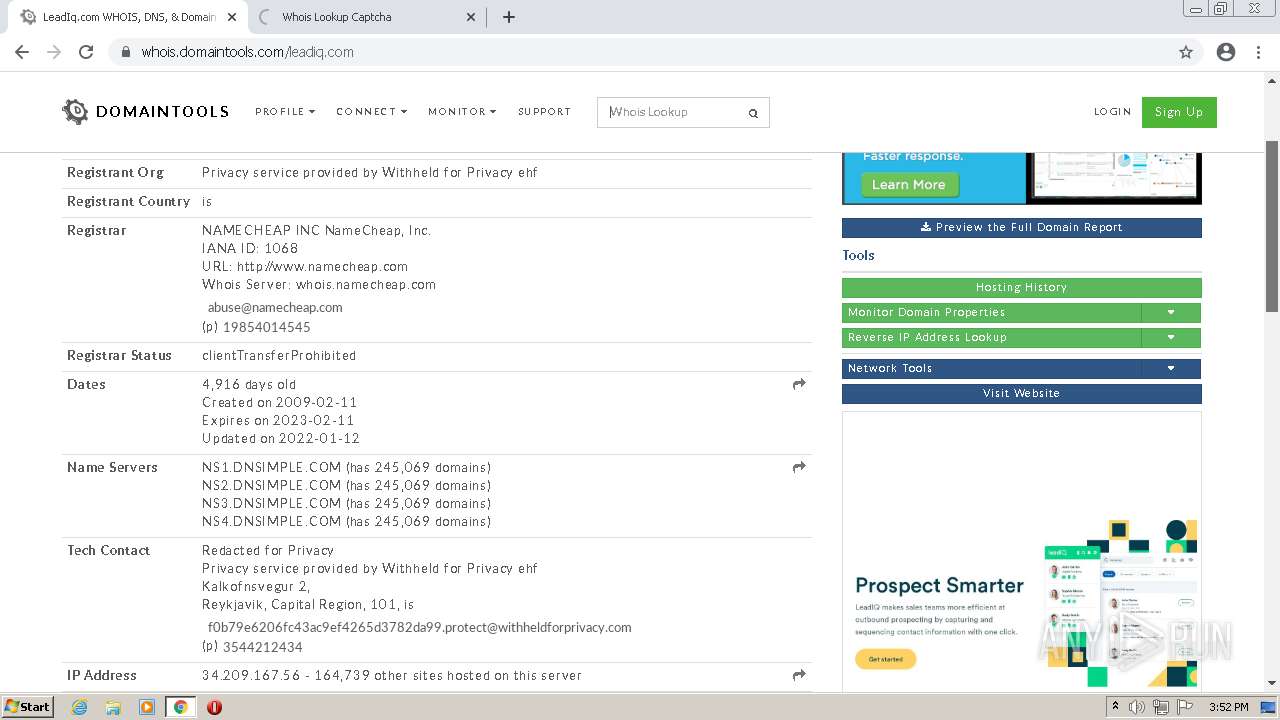Click the DomainTools gear logo
This screenshot has width=1280, height=720.
pyautogui.click(x=75, y=112)
